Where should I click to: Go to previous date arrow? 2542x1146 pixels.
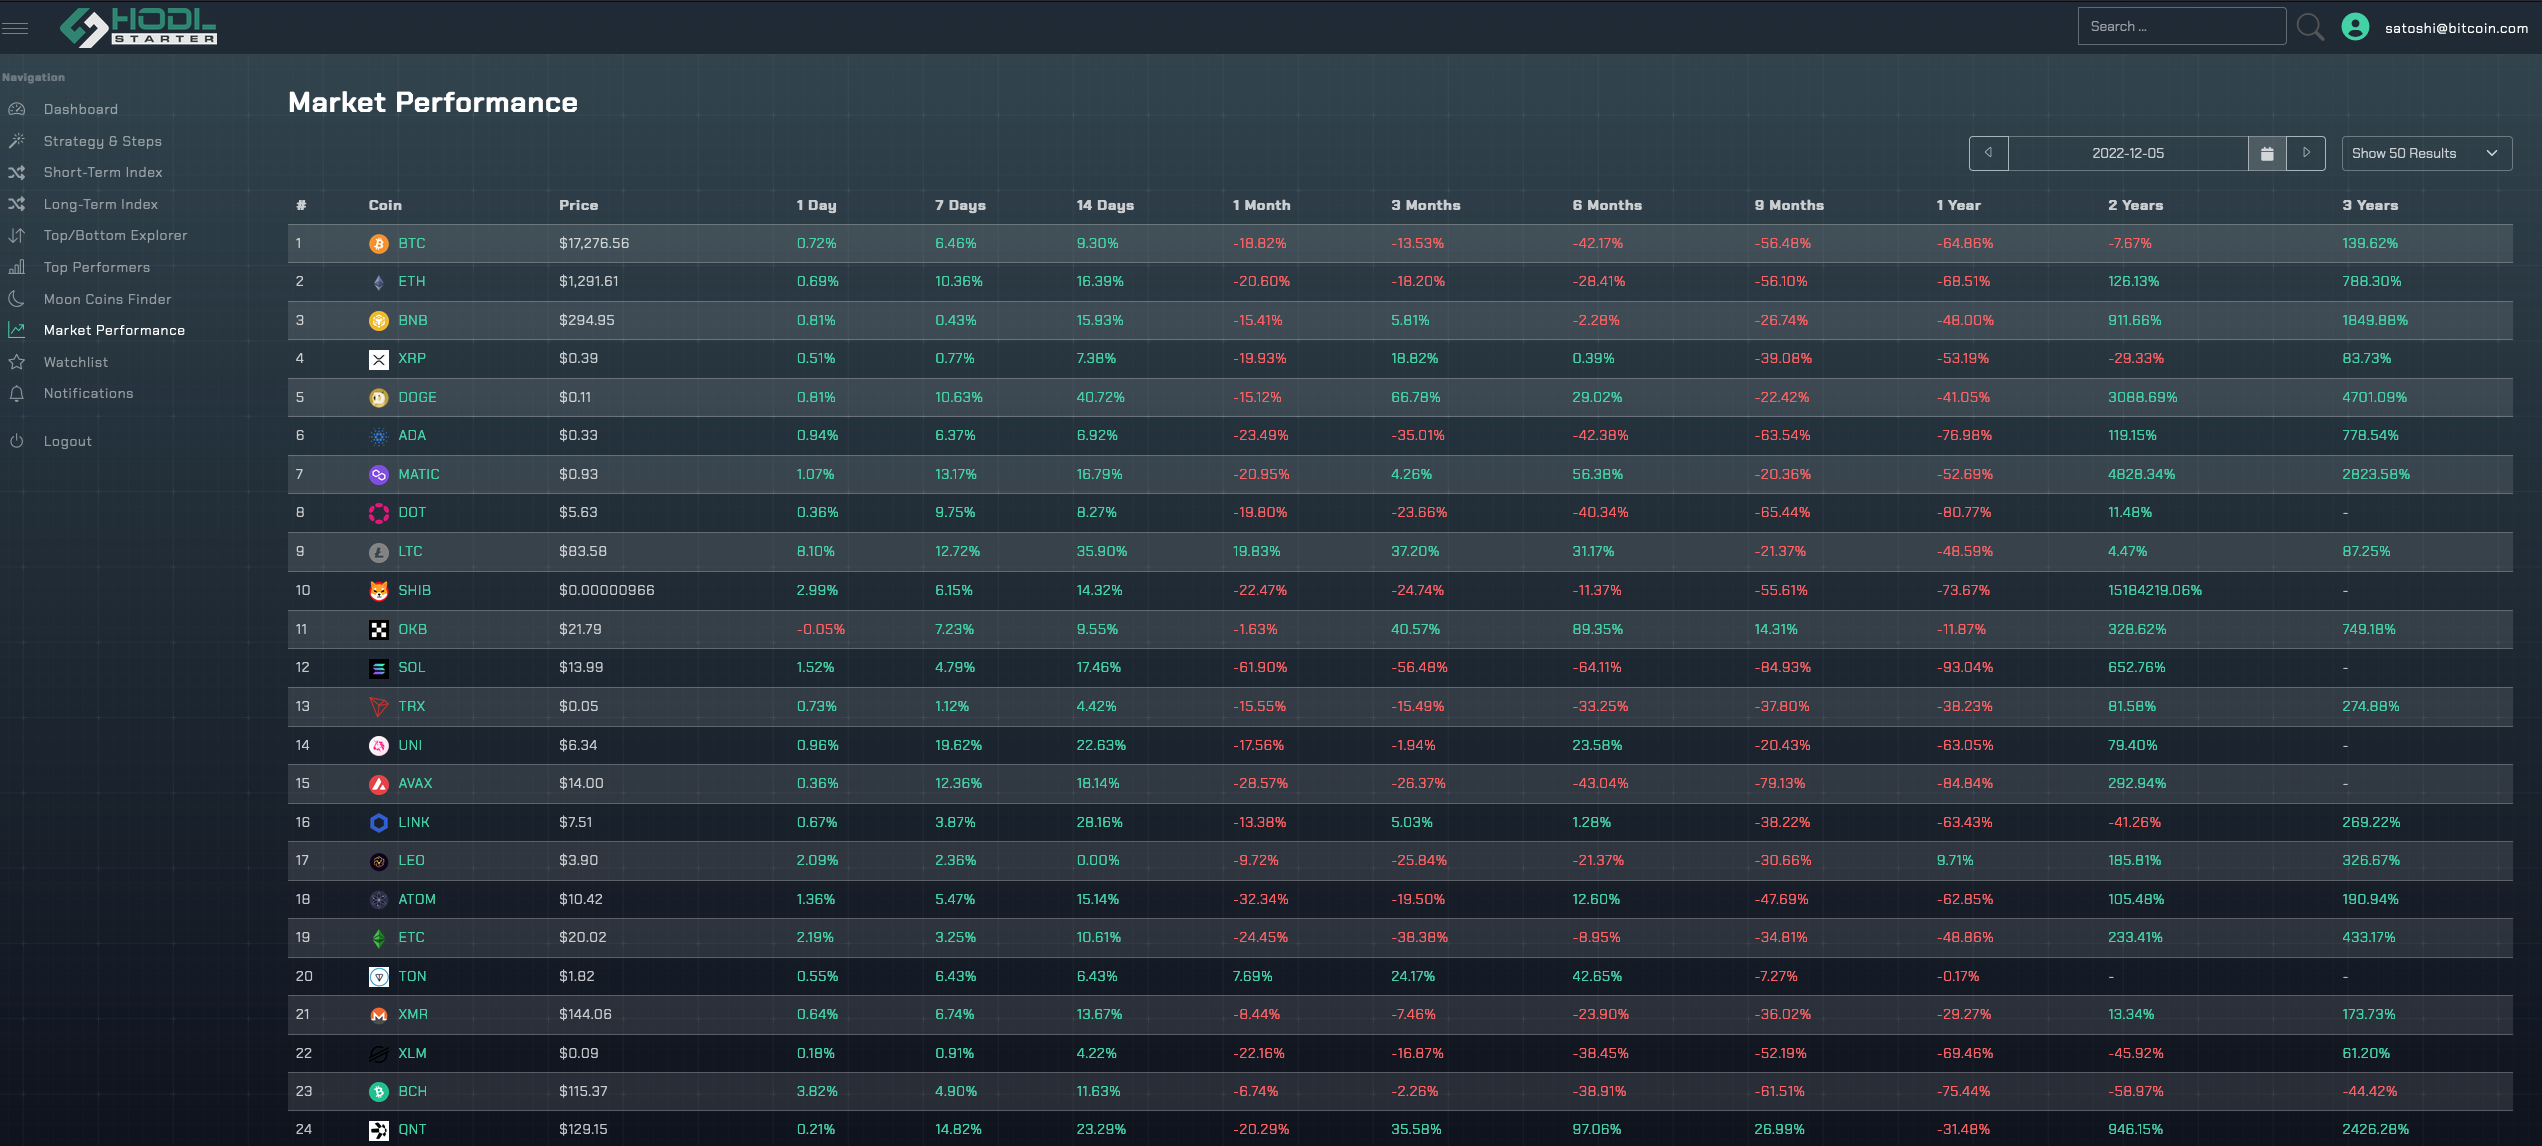pos(1989,153)
